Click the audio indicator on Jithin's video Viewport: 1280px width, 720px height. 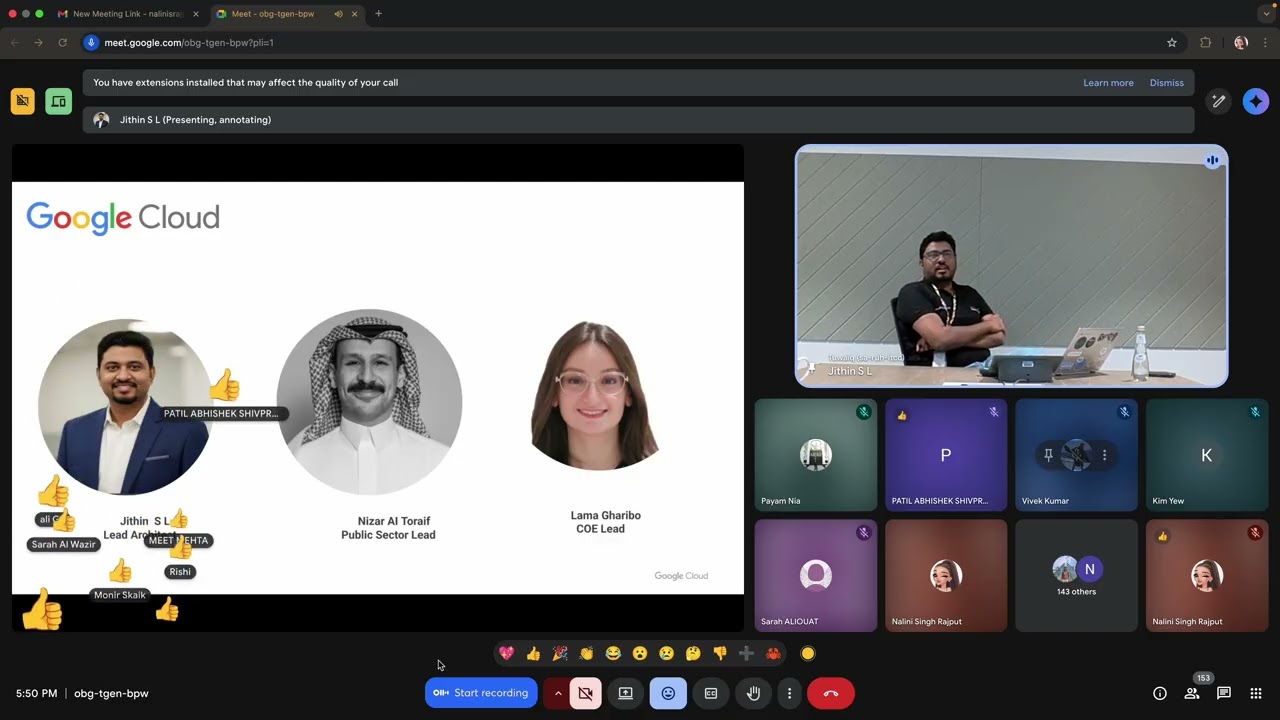(1212, 160)
